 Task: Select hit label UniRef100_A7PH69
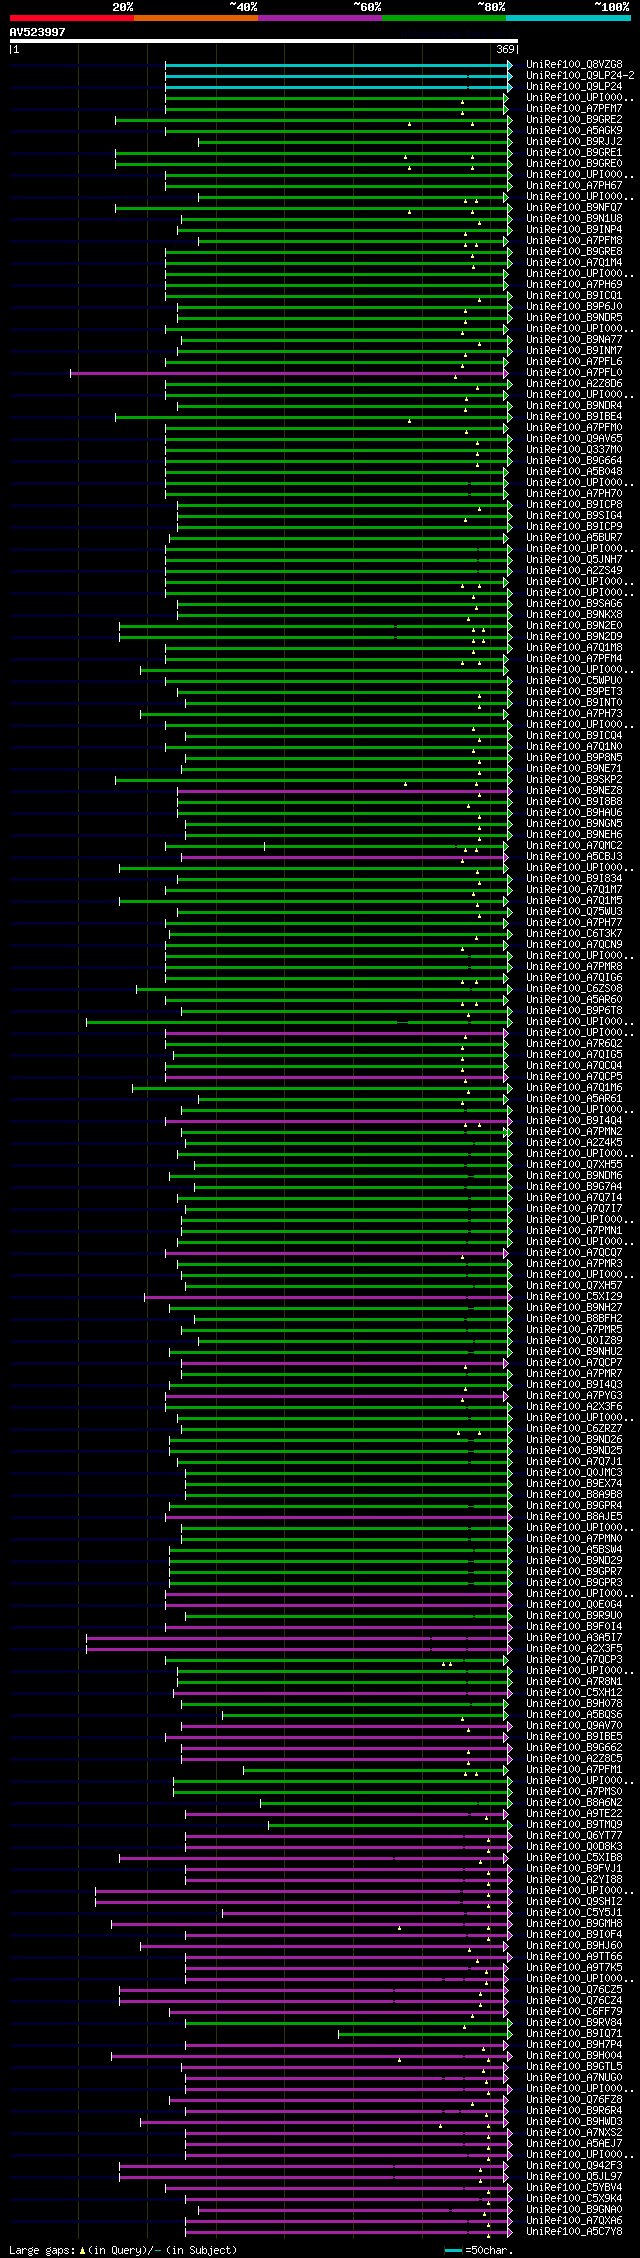[x=574, y=285]
